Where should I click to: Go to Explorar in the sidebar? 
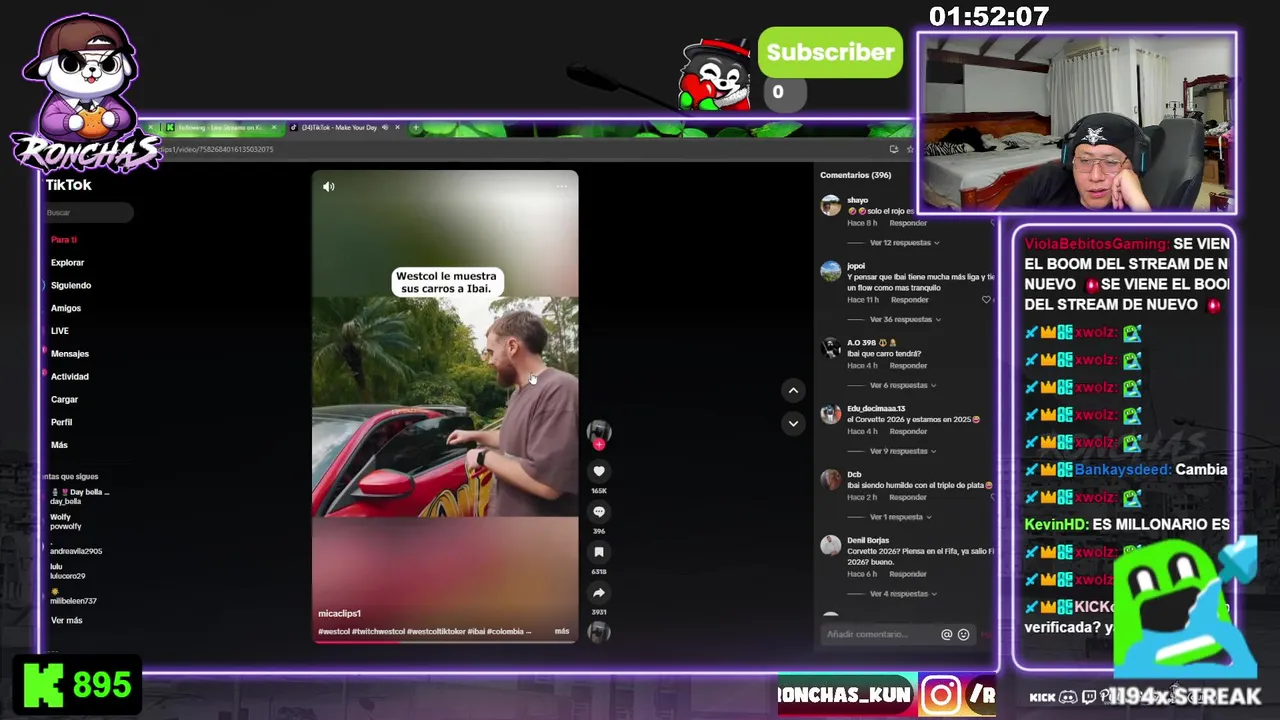[68, 263]
